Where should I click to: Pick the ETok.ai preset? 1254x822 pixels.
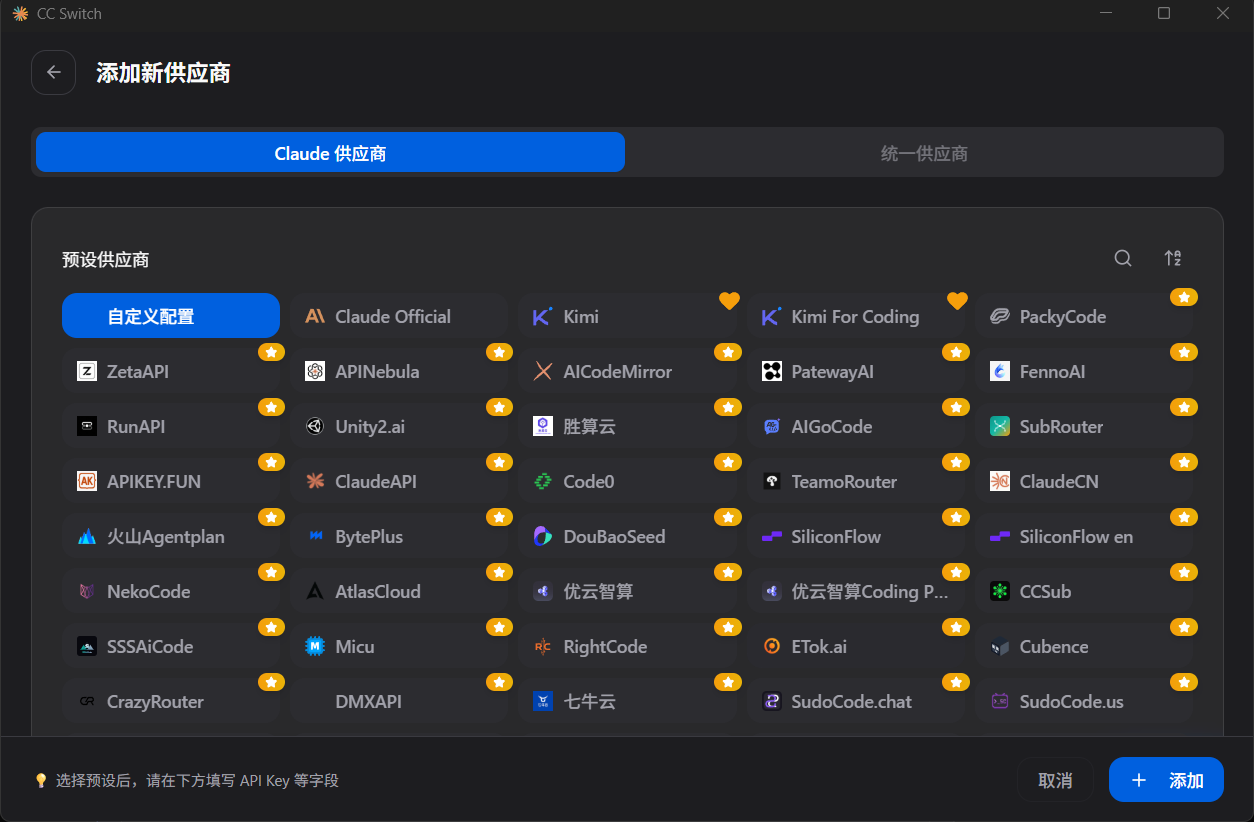855,646
